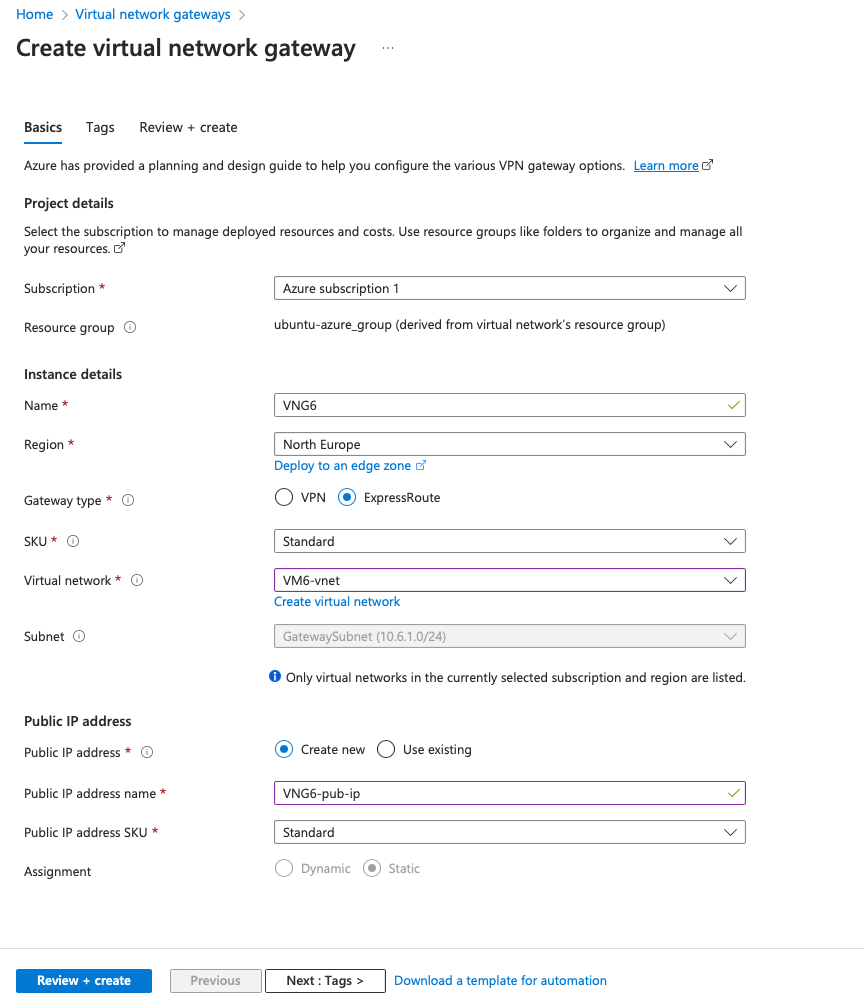This screenshot has width=864, height=1006.
Task: Click the Resource group info icon
Action: [130, 327]
